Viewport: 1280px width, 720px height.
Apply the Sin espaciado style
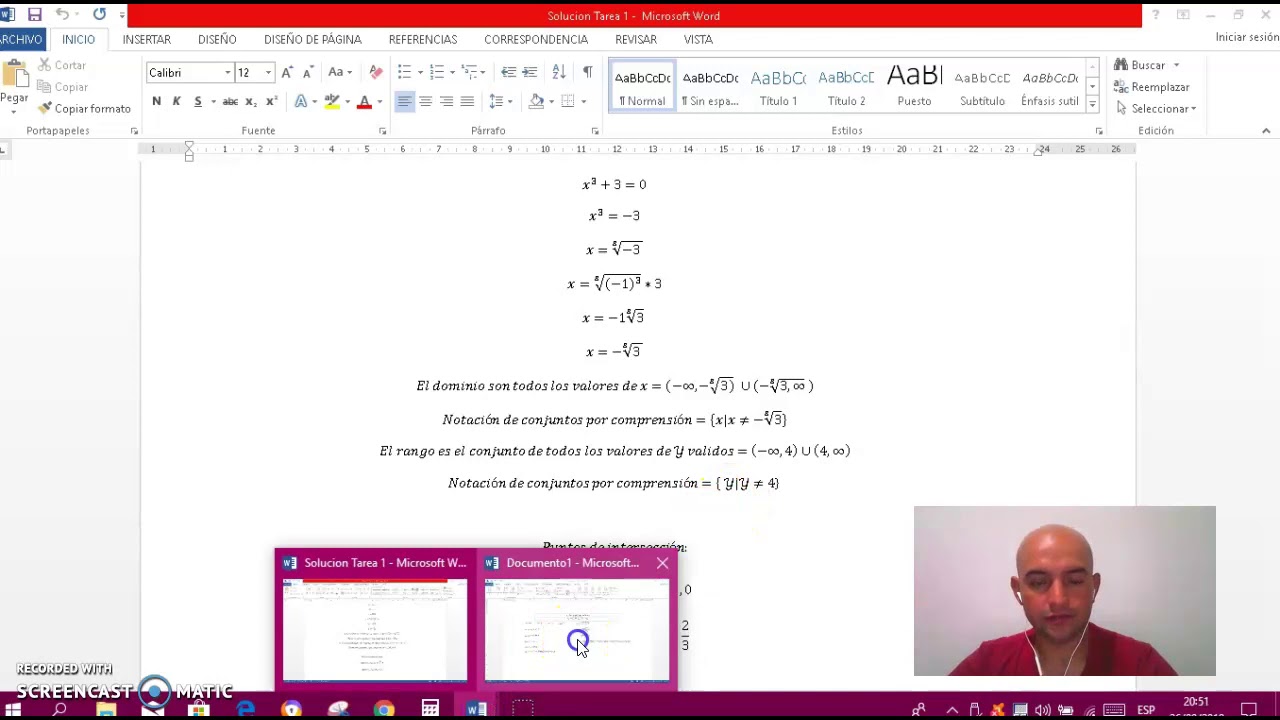point(710,87)
